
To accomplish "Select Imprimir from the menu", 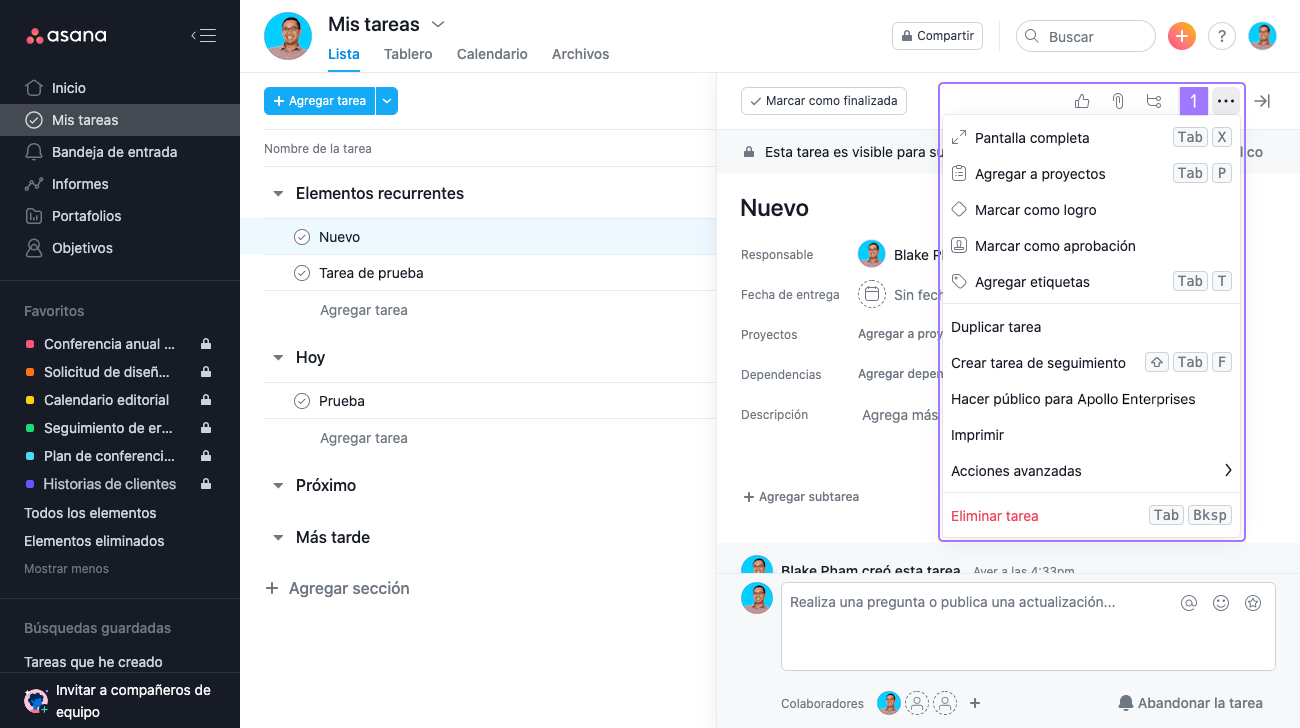I will pyautogui.click(x=1091, y=435).
